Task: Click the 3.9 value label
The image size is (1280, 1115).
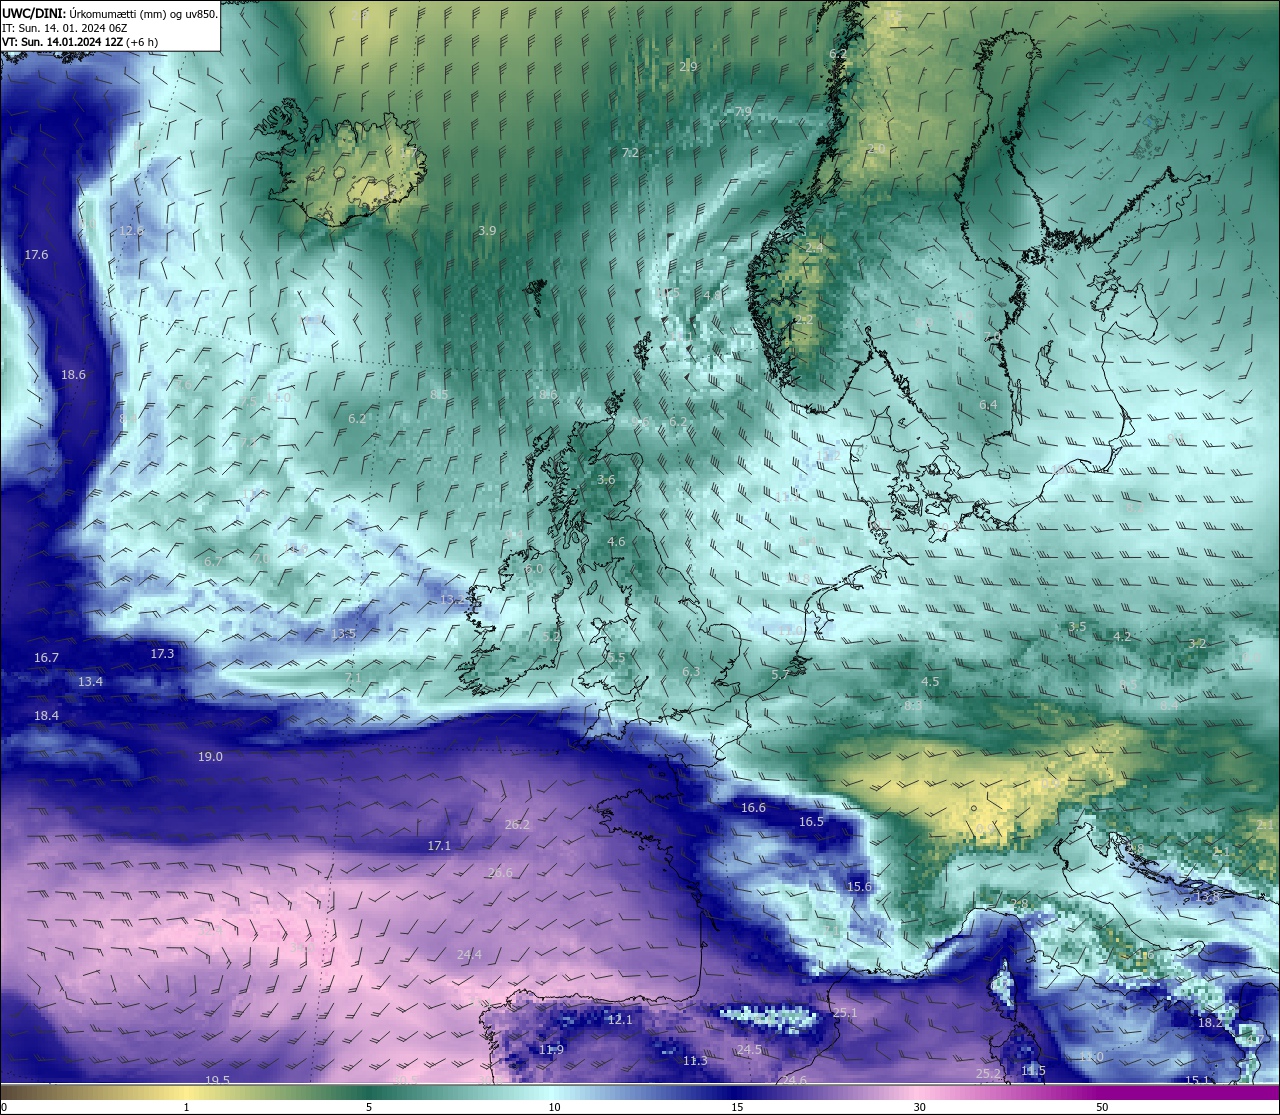Action: [487, 231]
